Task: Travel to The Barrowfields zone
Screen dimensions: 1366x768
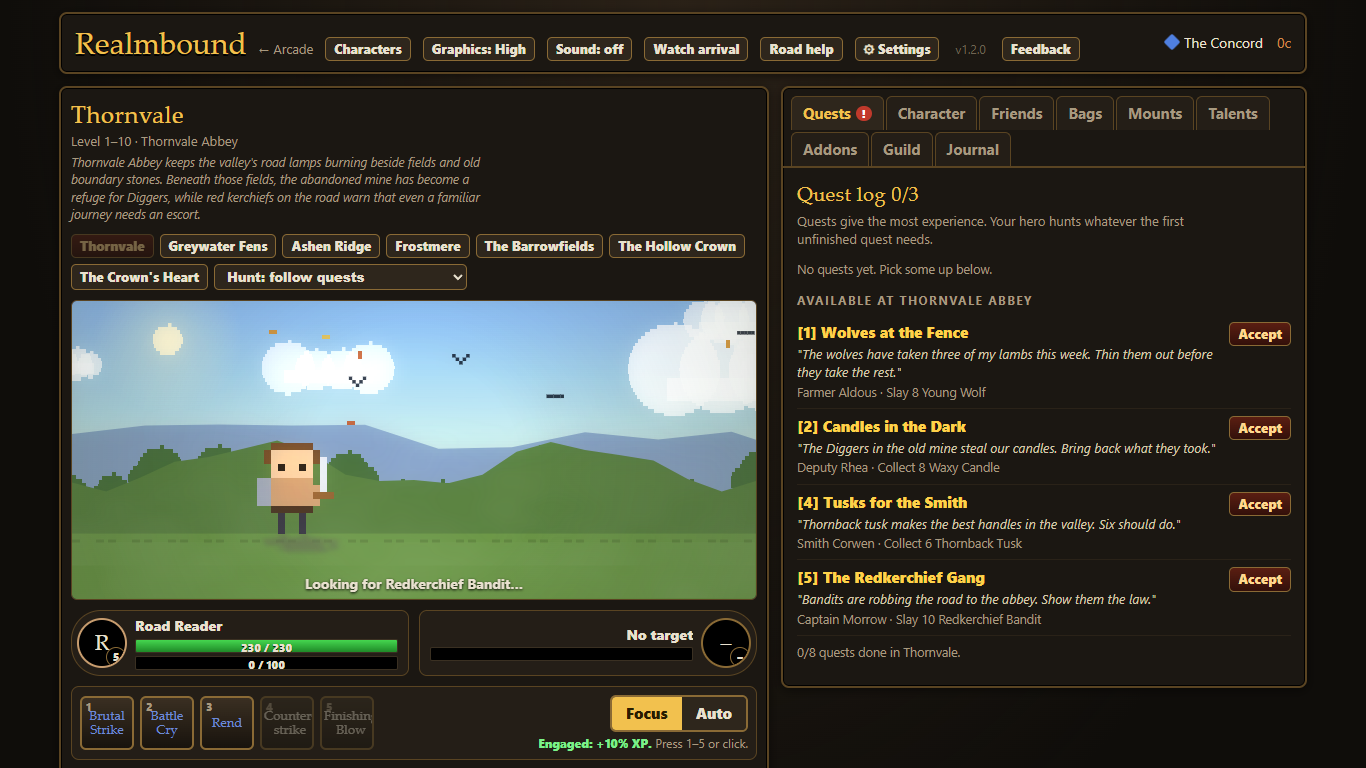Action: [539, 246]
